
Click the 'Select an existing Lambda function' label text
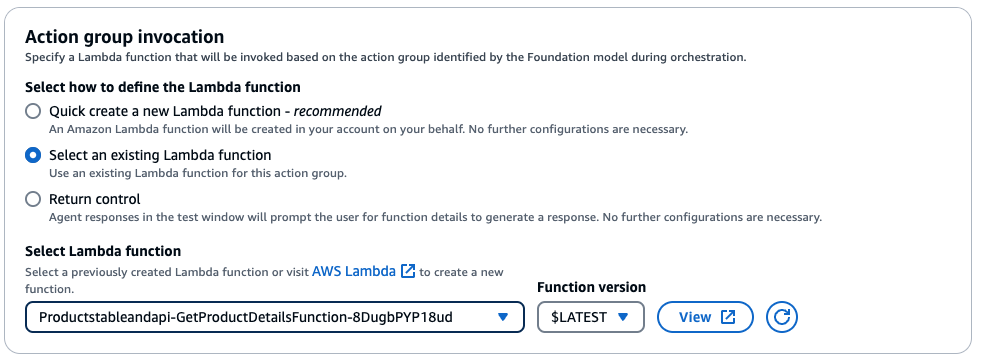click(x=160, y=154)
